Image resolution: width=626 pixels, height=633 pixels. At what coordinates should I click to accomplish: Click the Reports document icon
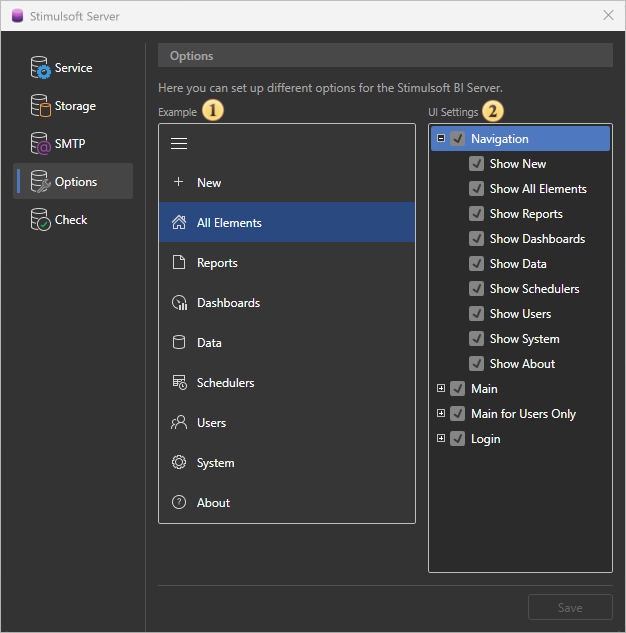[179, 263]
